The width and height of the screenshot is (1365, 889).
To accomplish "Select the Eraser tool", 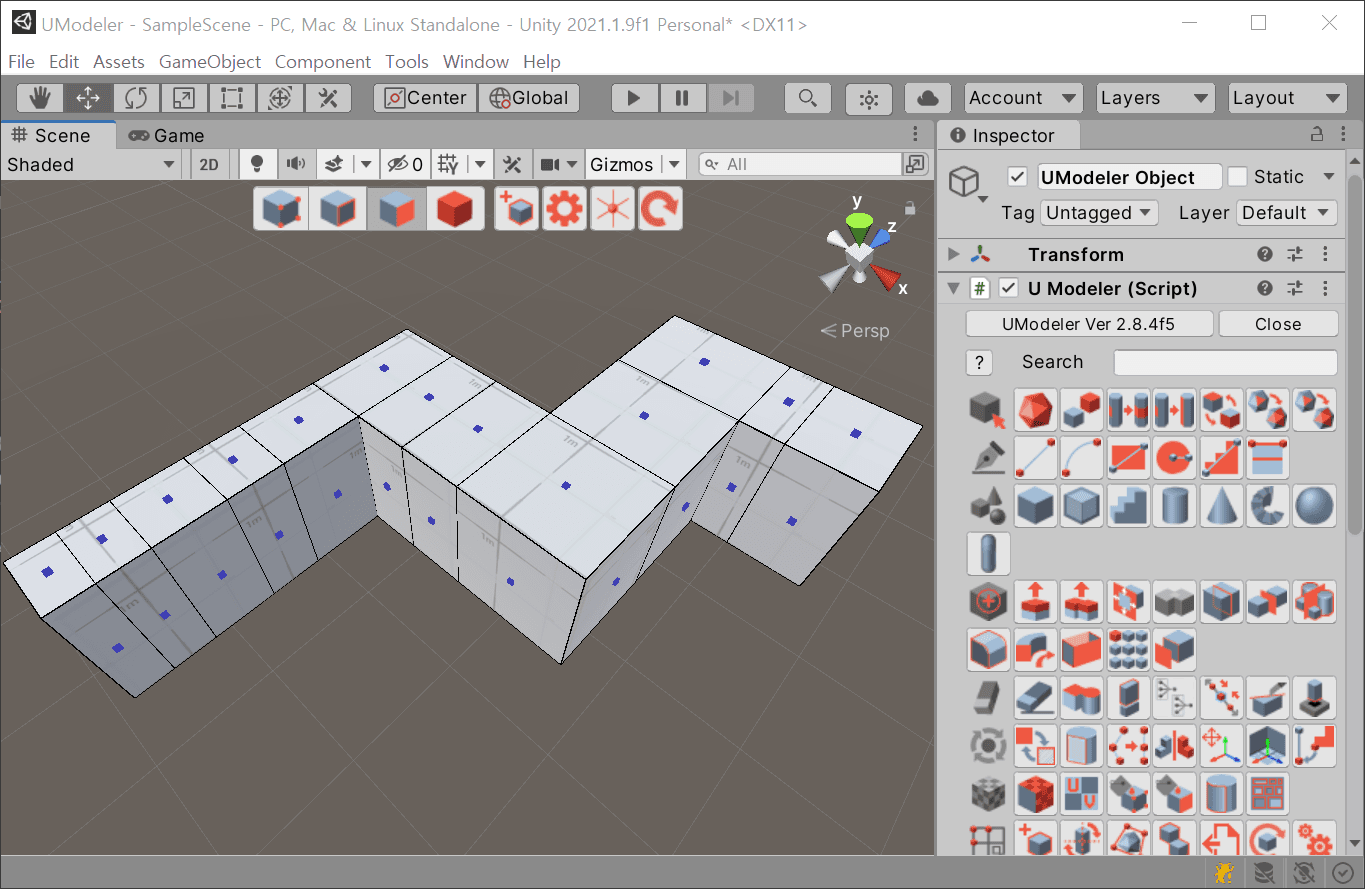I will (1035, 697).
